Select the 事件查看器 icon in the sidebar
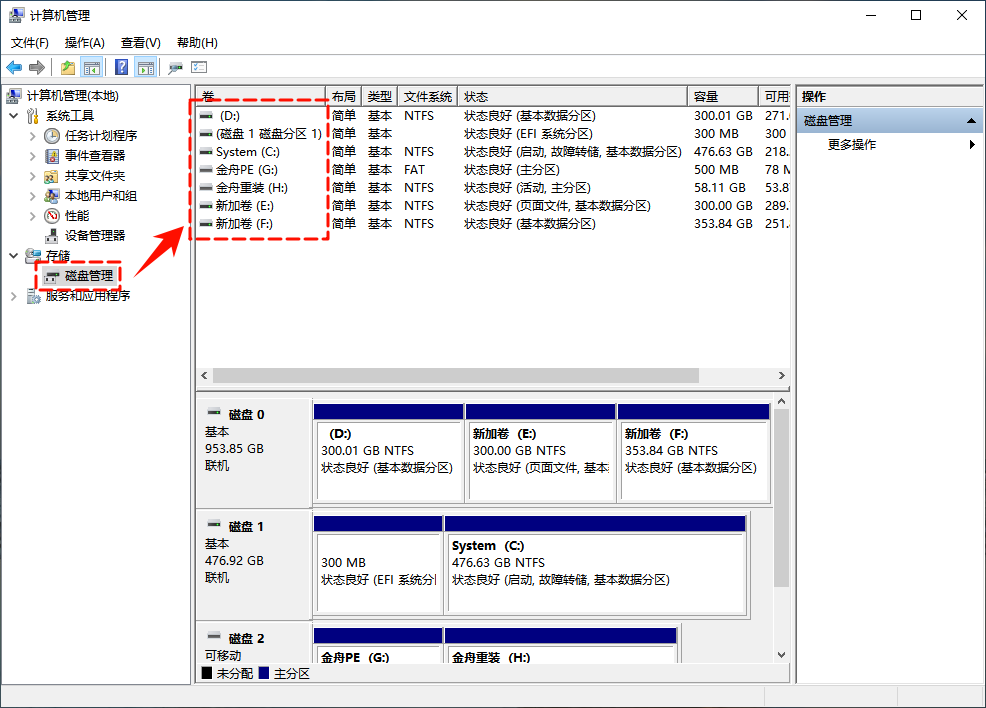986x708 pixels. pos(53,155)
